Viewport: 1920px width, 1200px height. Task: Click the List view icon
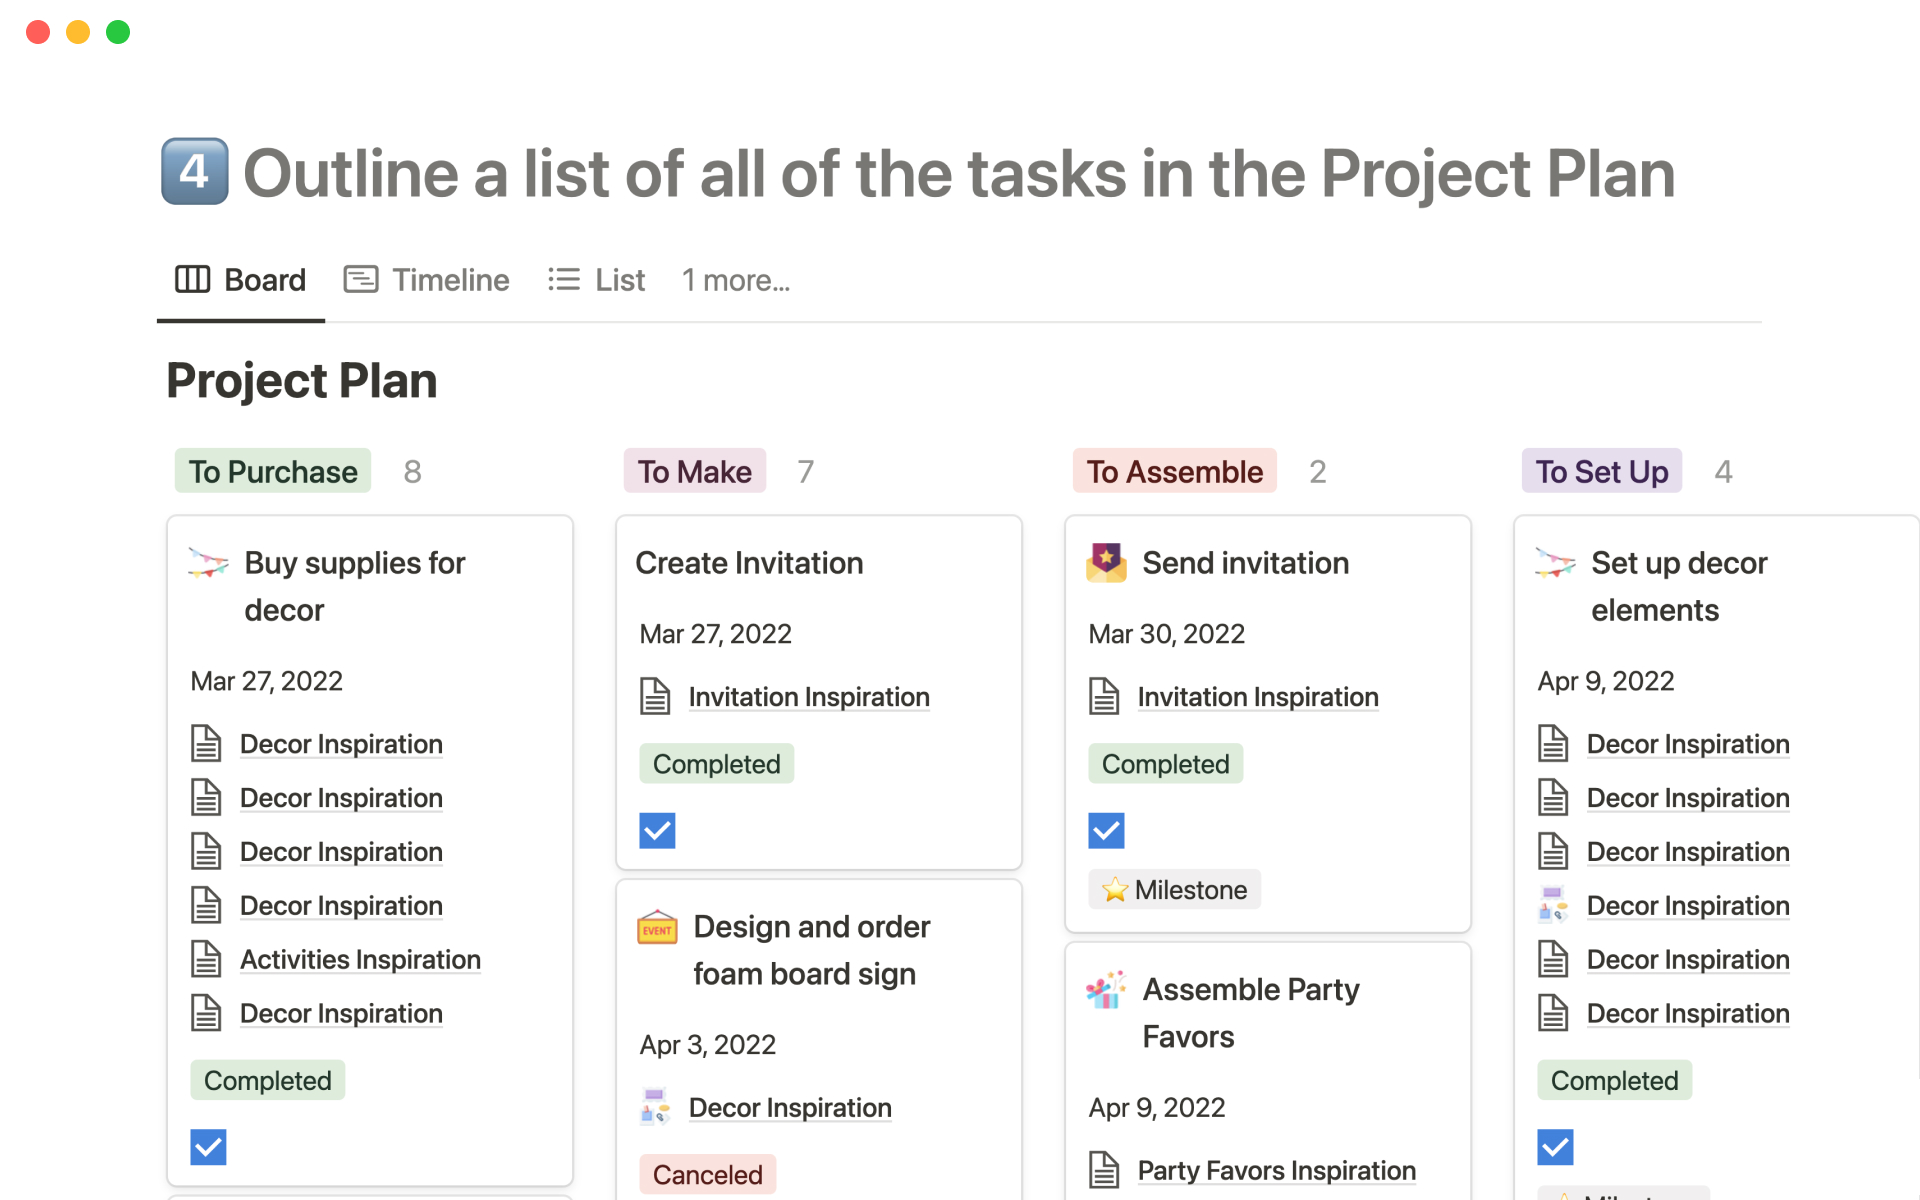(564, 280)
